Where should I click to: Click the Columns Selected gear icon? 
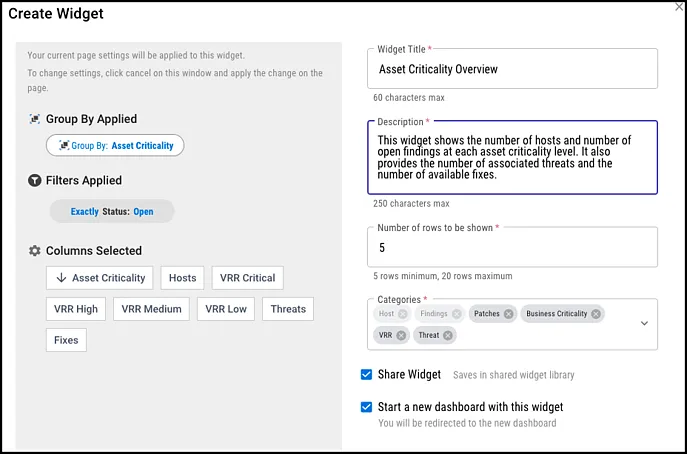(x=35, y=251)
